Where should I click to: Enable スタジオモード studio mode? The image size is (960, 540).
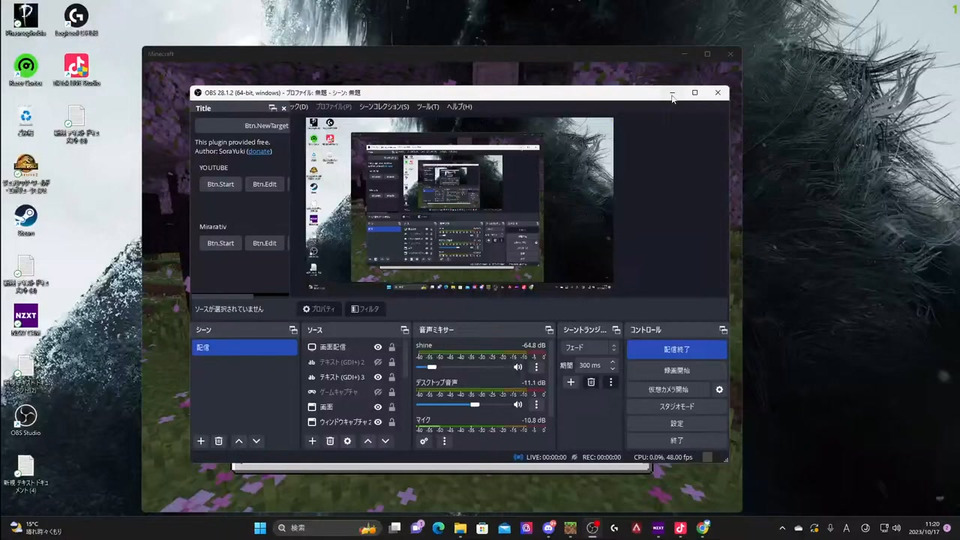click(677, 407)
